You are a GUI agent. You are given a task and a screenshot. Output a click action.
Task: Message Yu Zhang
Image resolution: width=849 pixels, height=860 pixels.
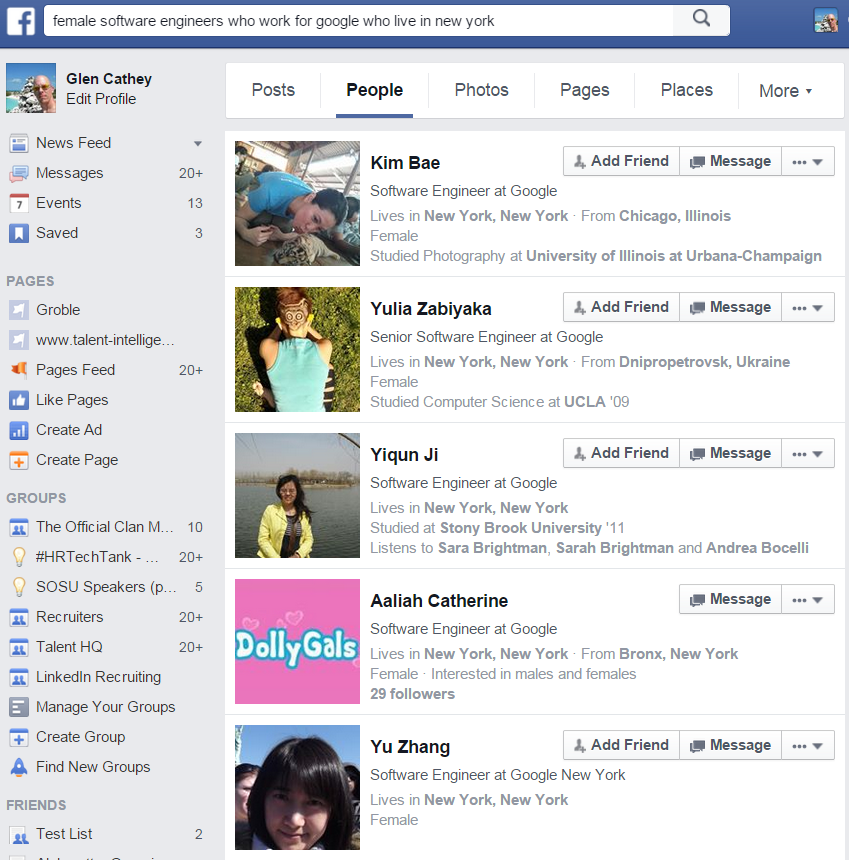click(x=730, y=745)
